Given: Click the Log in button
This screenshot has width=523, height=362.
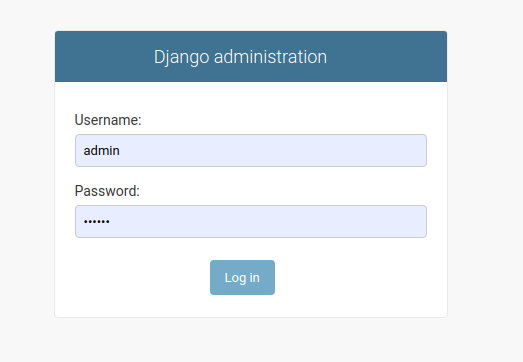Looking at the screenshot, I should point(242,277).
